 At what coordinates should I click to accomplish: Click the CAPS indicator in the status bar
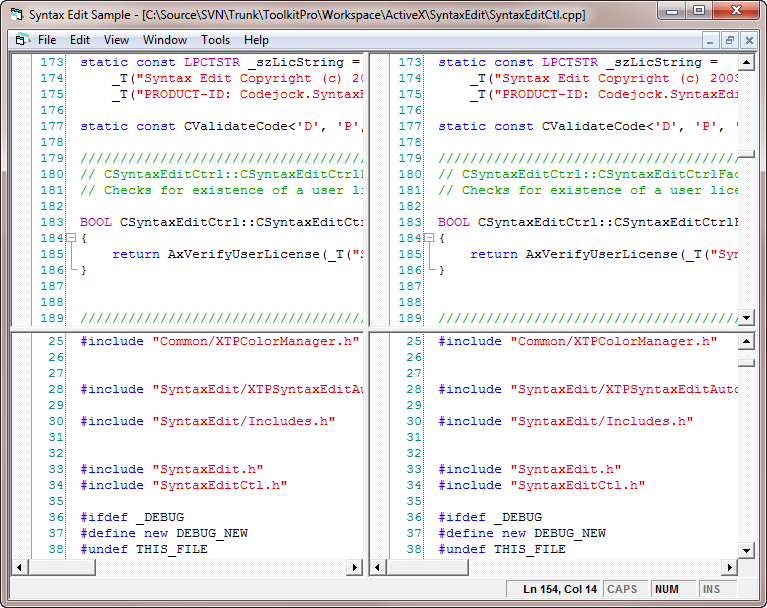pyautogui.click(x=625, y=589)
